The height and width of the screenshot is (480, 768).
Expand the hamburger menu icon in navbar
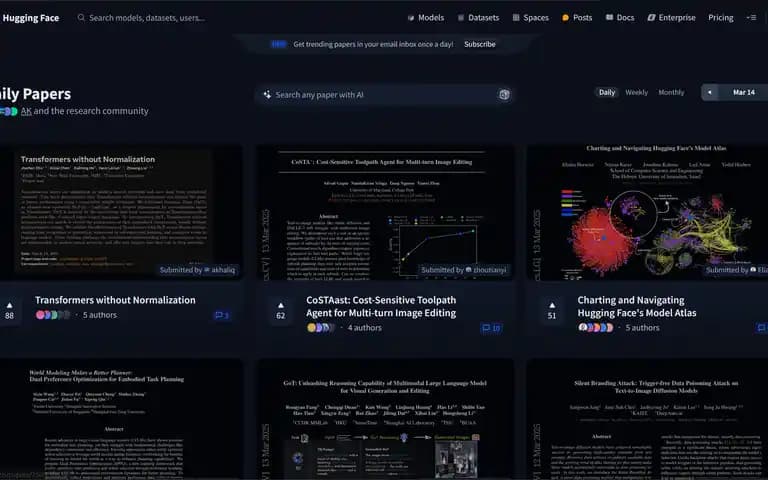coord(751,18)
